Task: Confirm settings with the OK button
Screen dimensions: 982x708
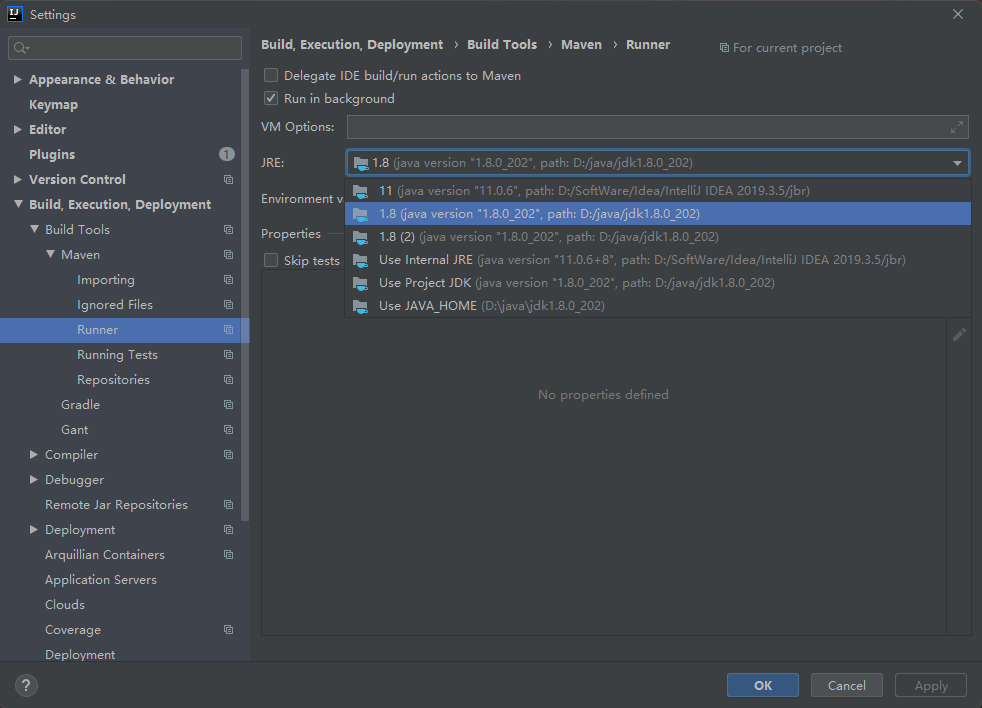Action: pyautogui.click(x=763, y=685)
